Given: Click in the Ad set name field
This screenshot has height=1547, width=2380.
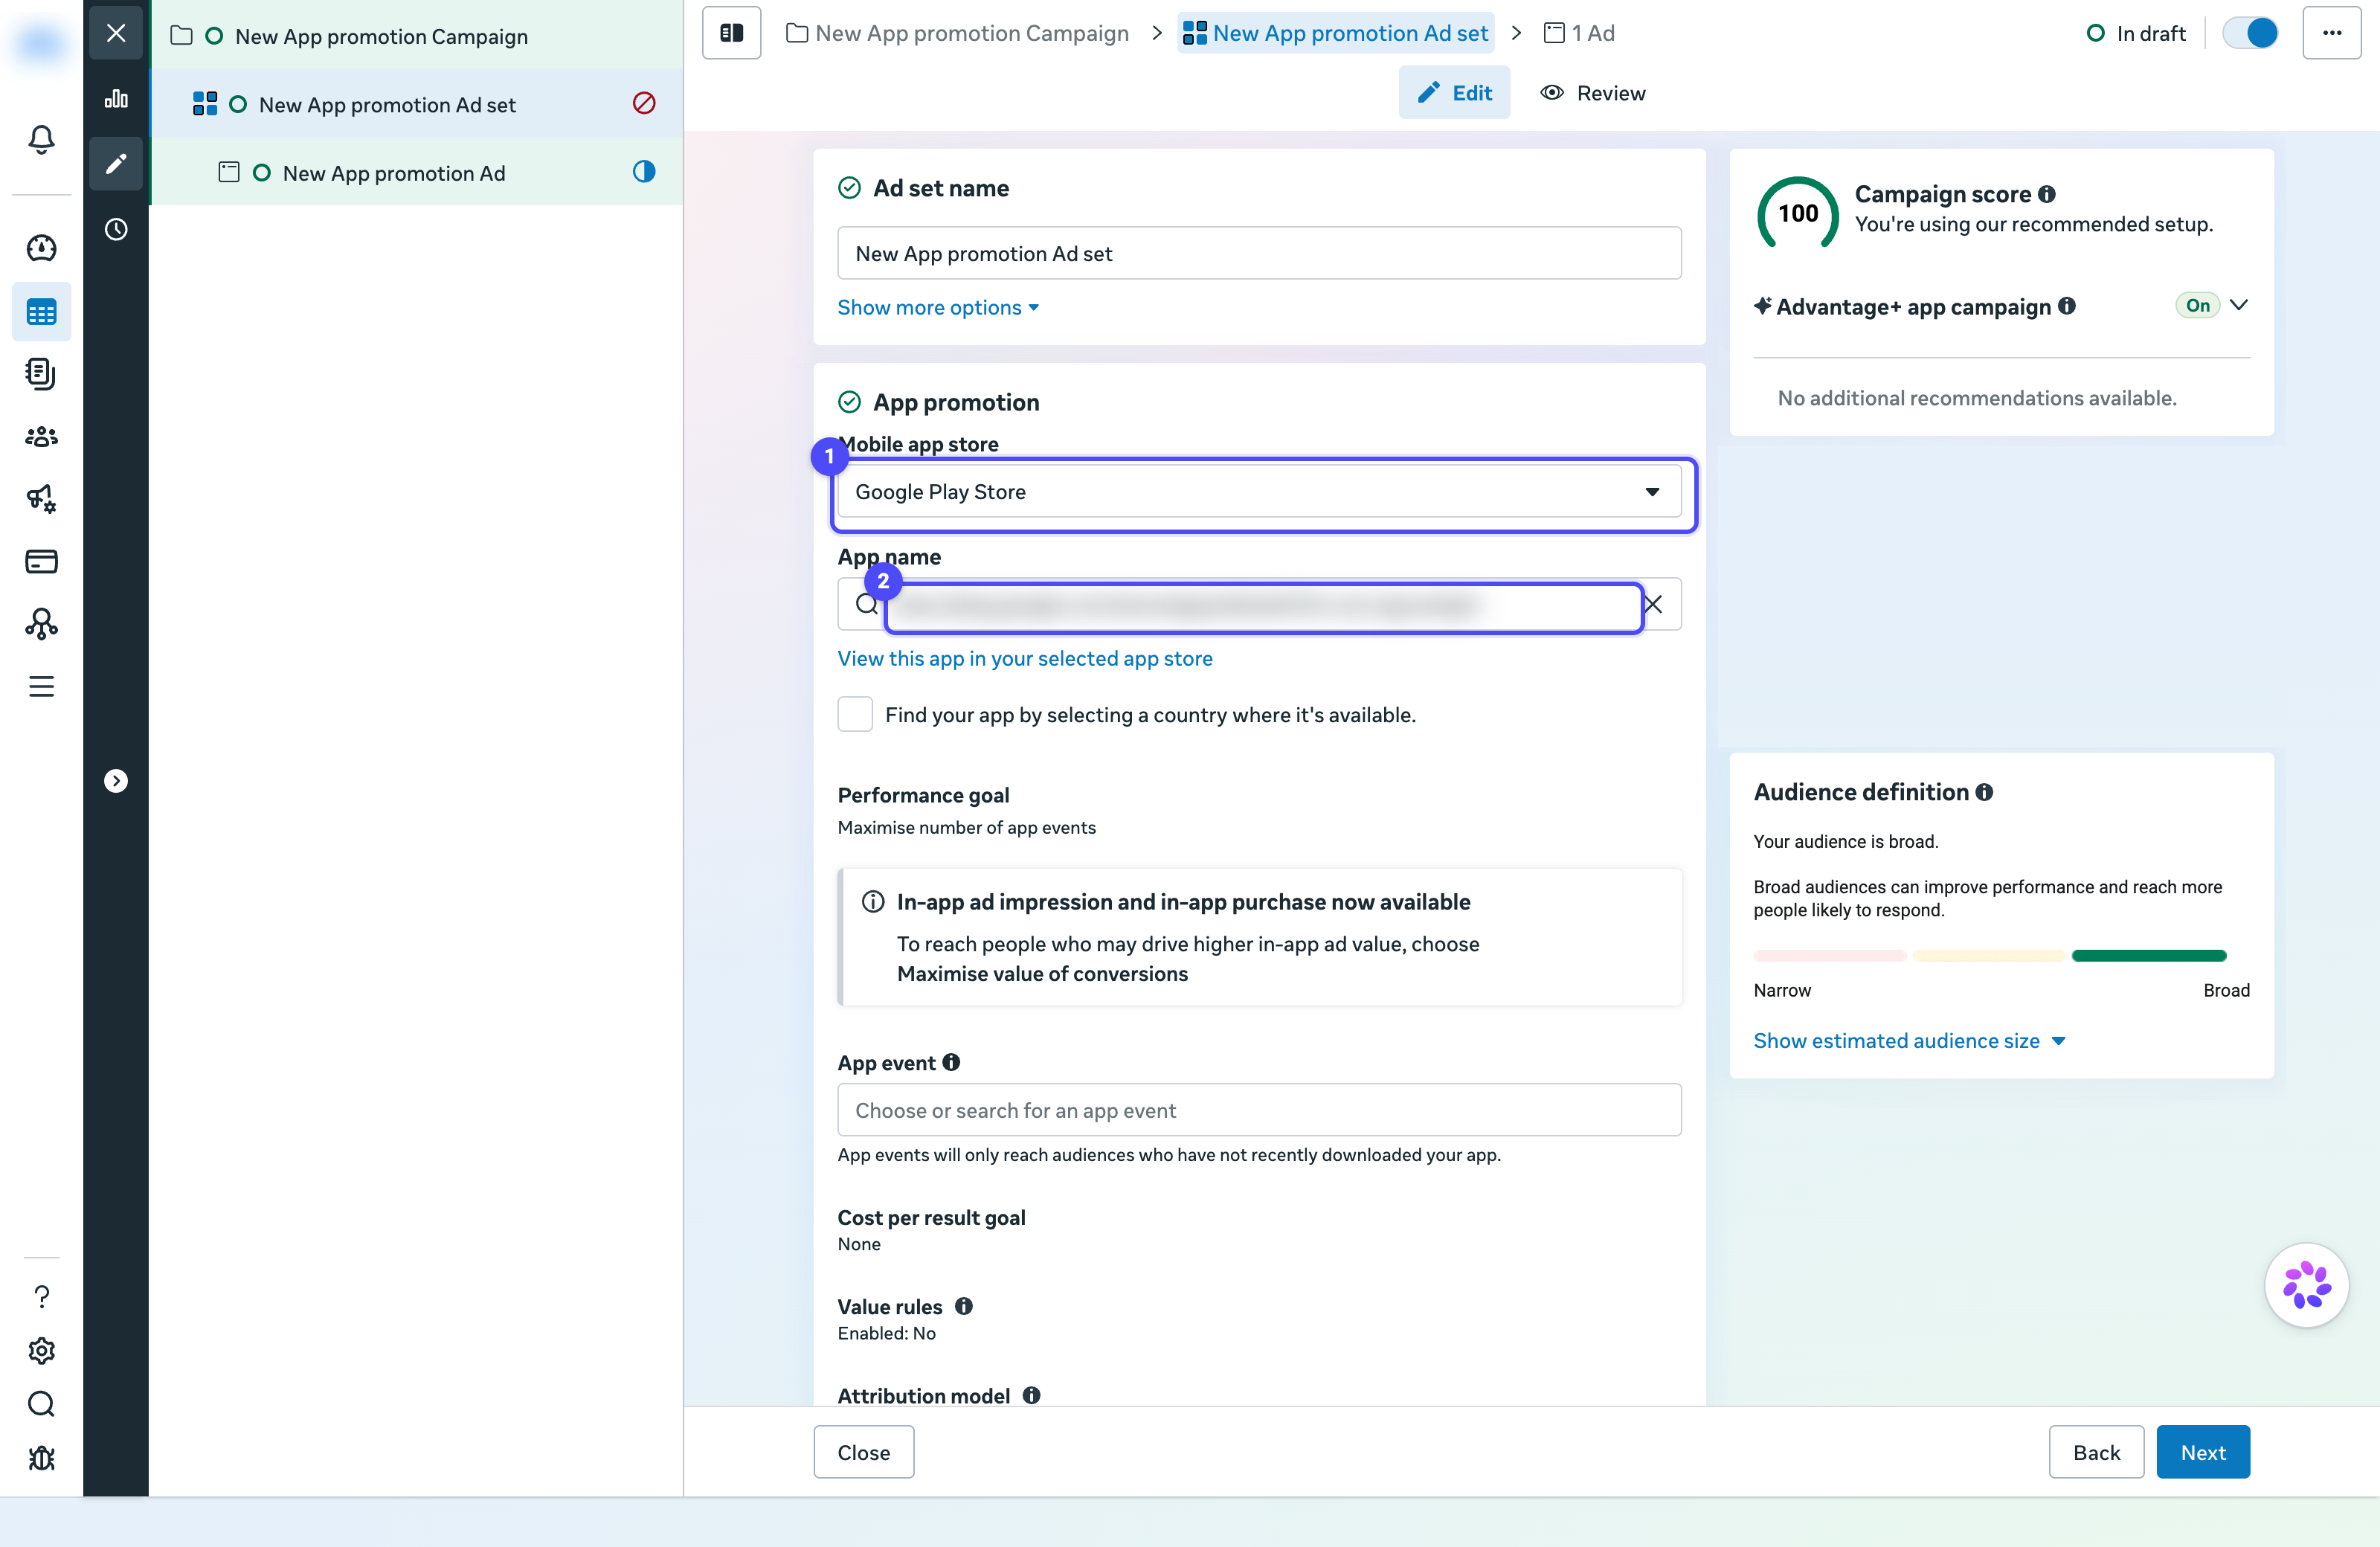Looking at the screenshot, I should (1259, 253).
